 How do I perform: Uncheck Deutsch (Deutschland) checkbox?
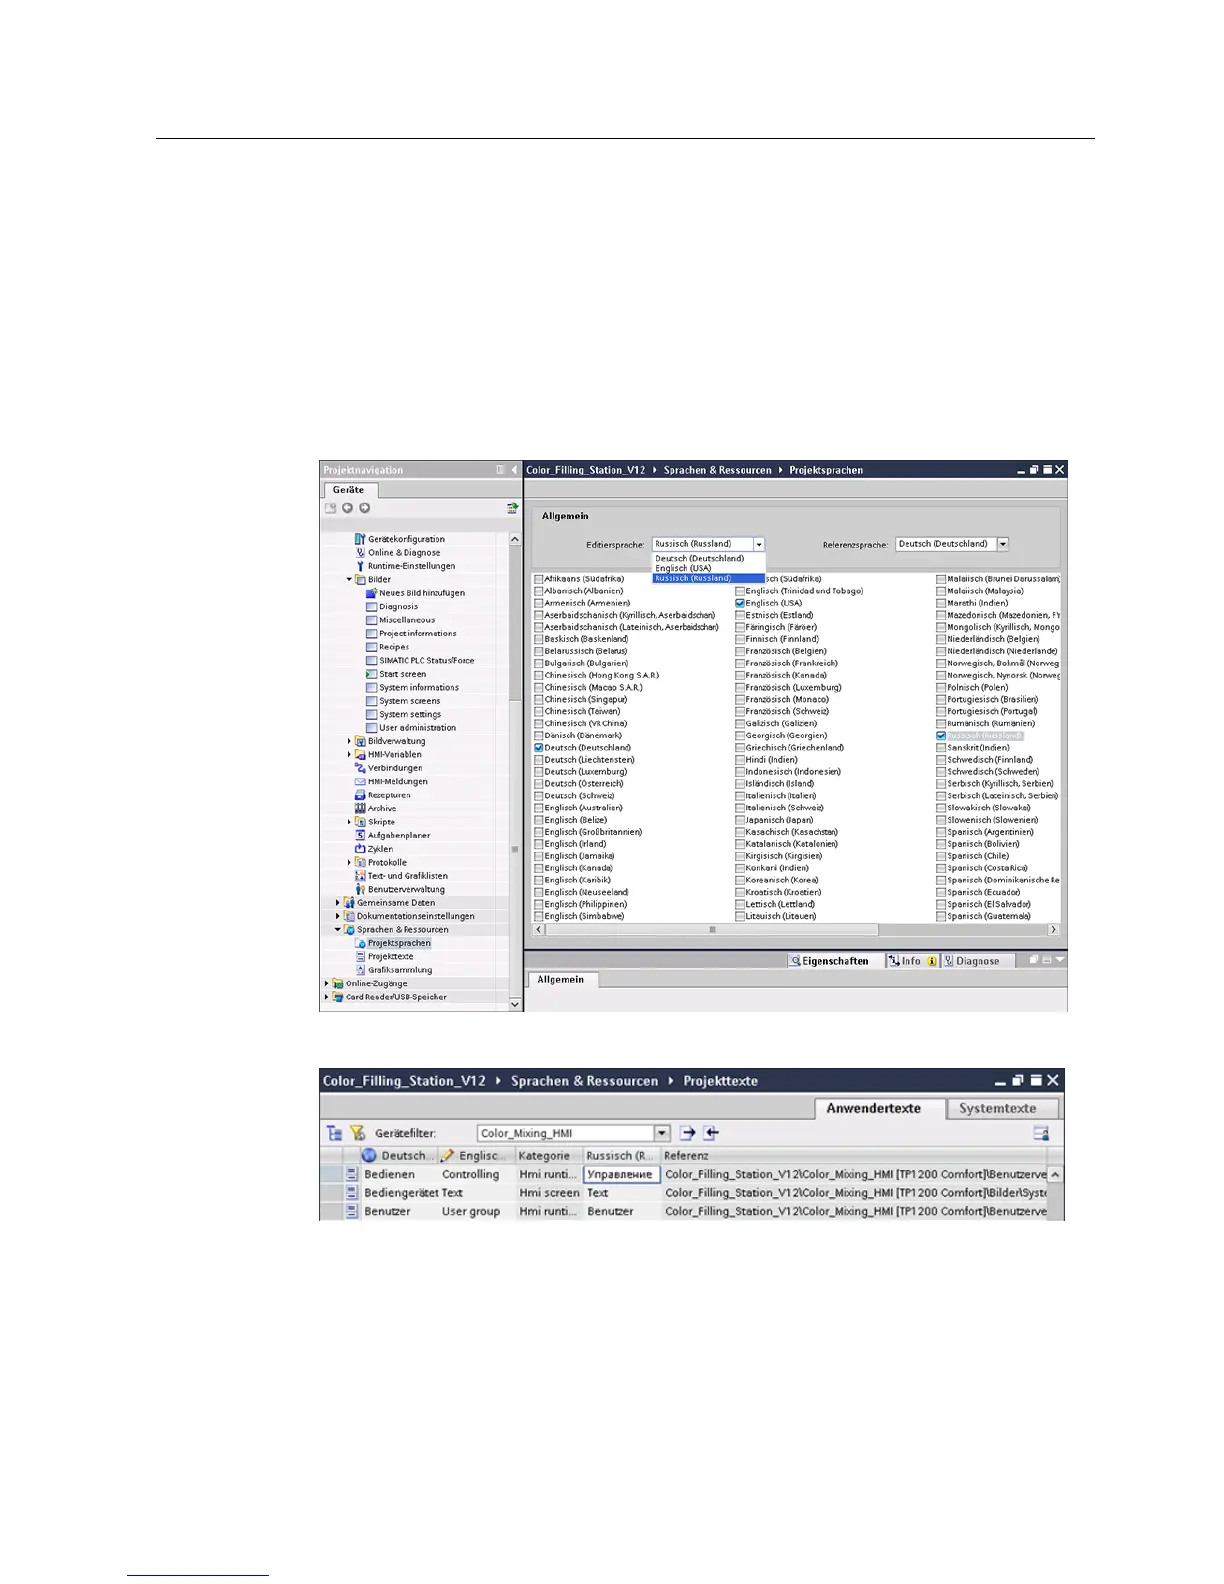[539, 748]
